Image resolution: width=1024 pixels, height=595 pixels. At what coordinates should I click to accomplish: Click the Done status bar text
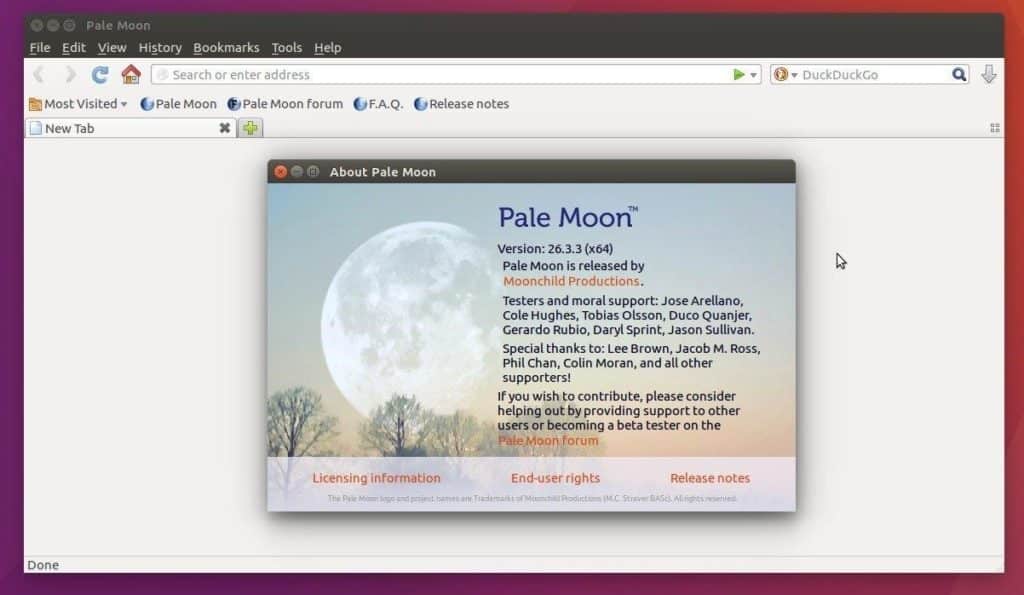click(x=43, y=565)
